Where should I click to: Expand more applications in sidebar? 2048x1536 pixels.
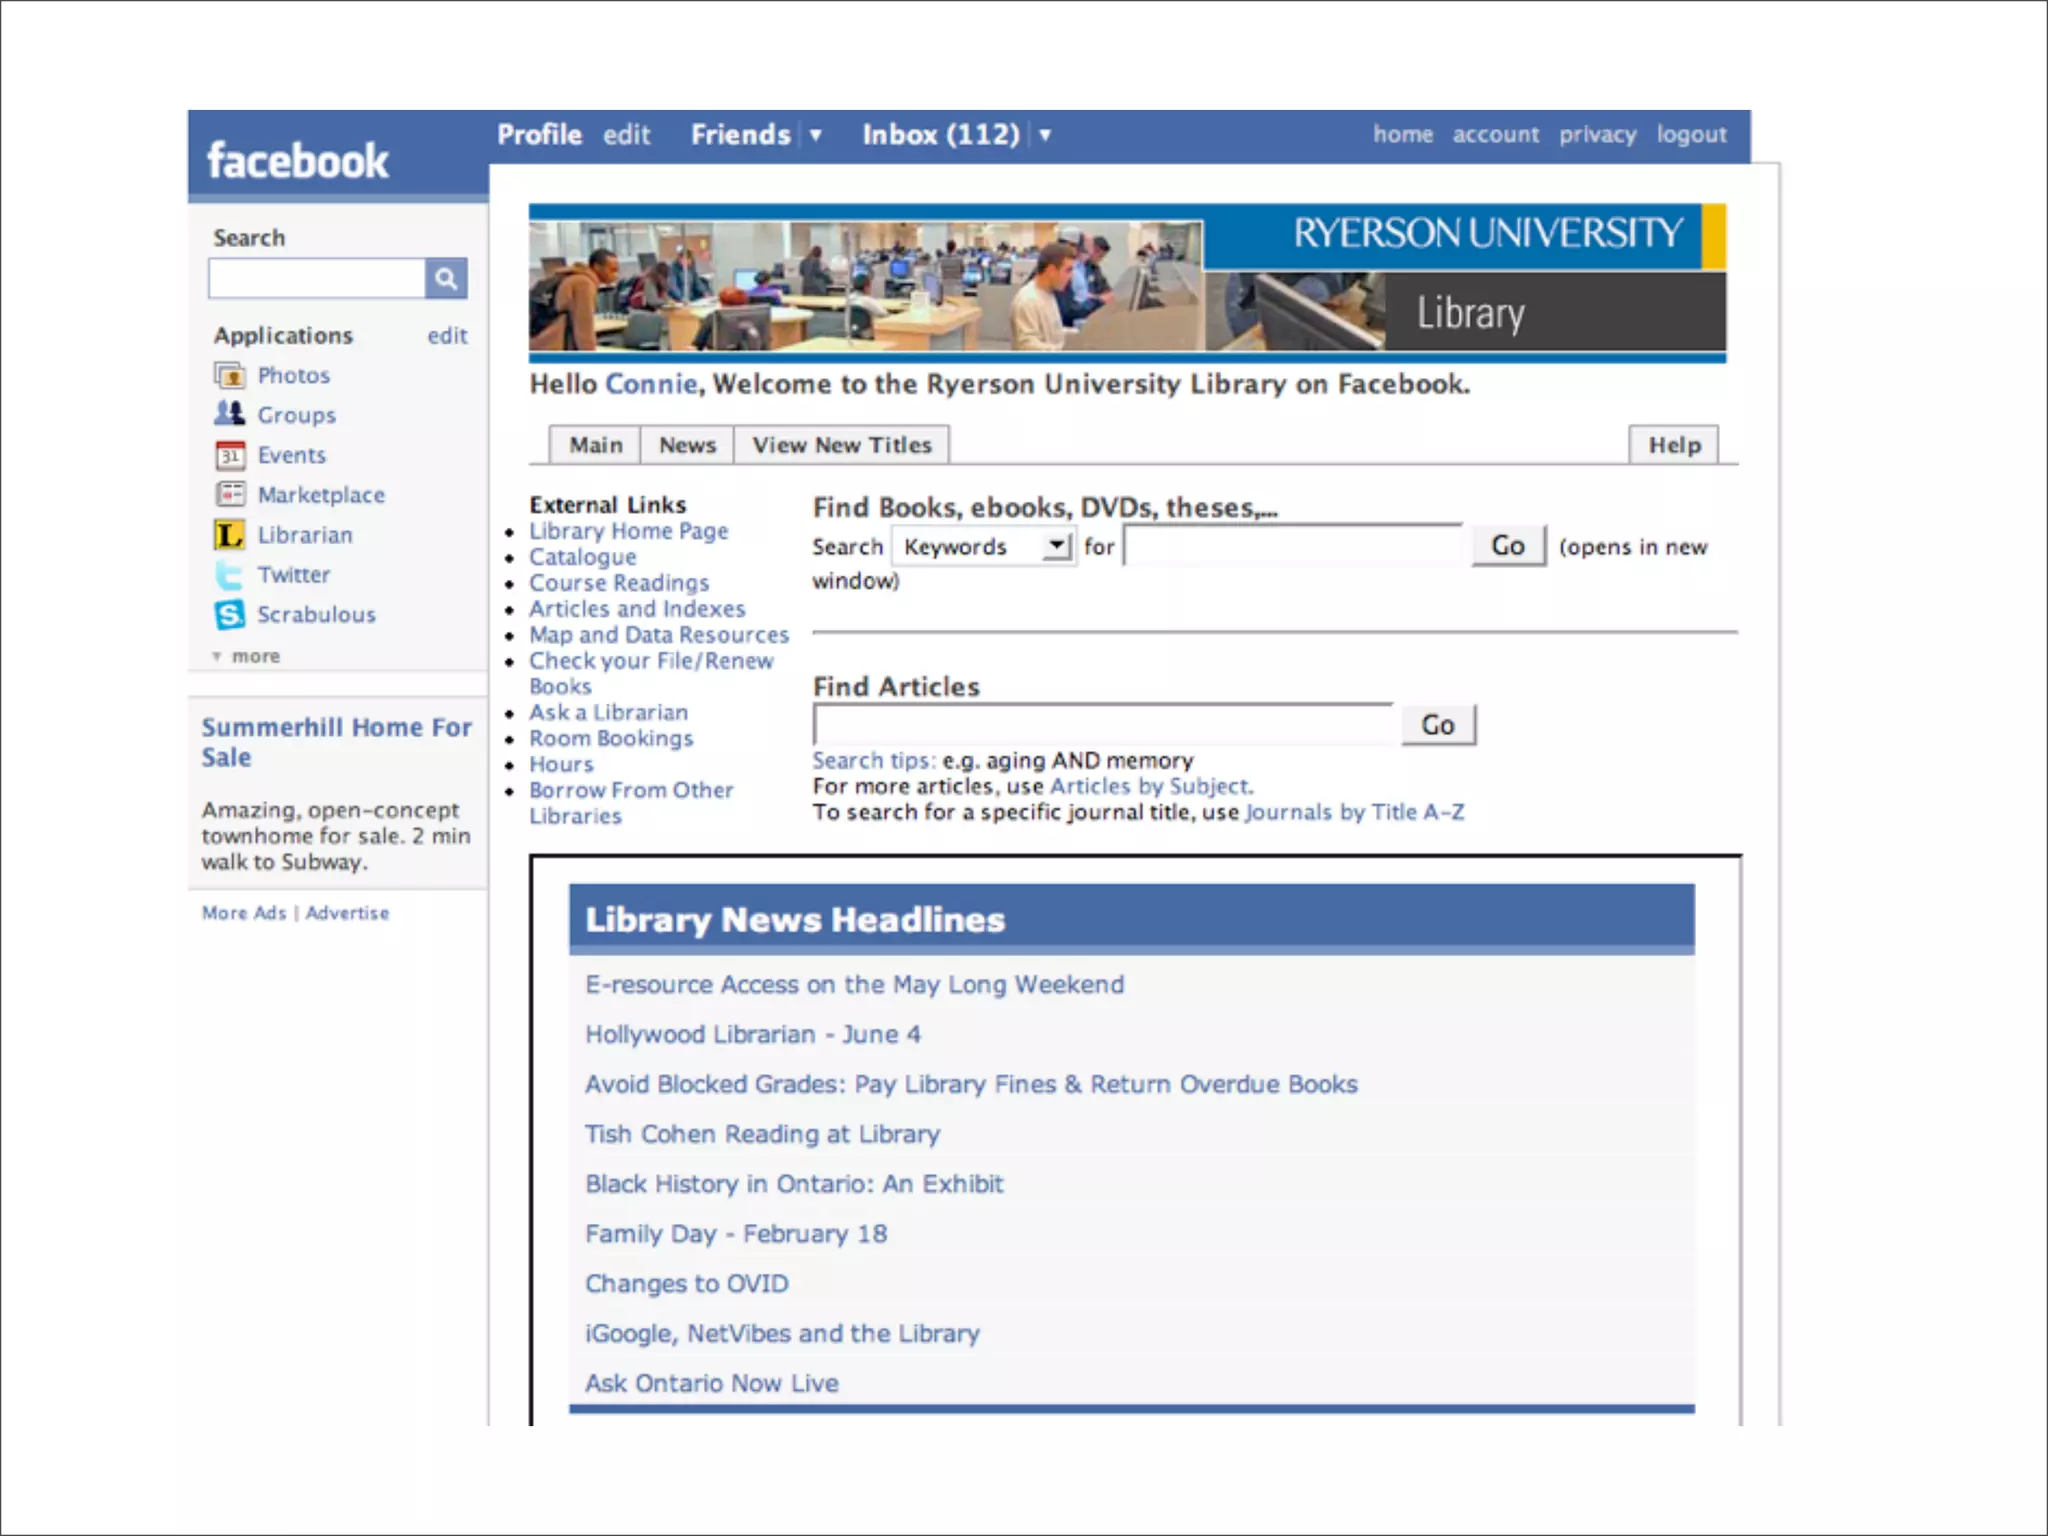(x=246, y=656)
